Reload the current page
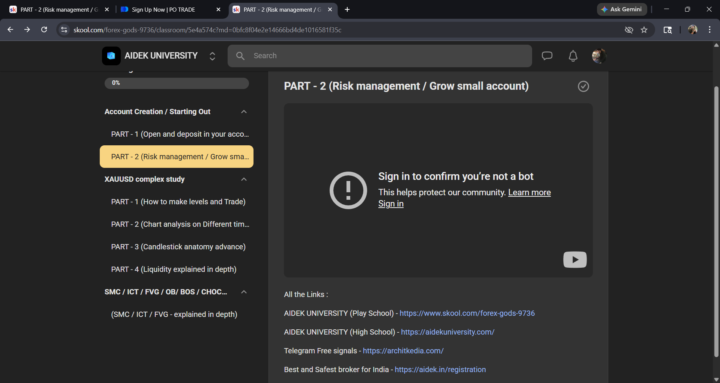 pyautogui.click(x=44, y=29)
